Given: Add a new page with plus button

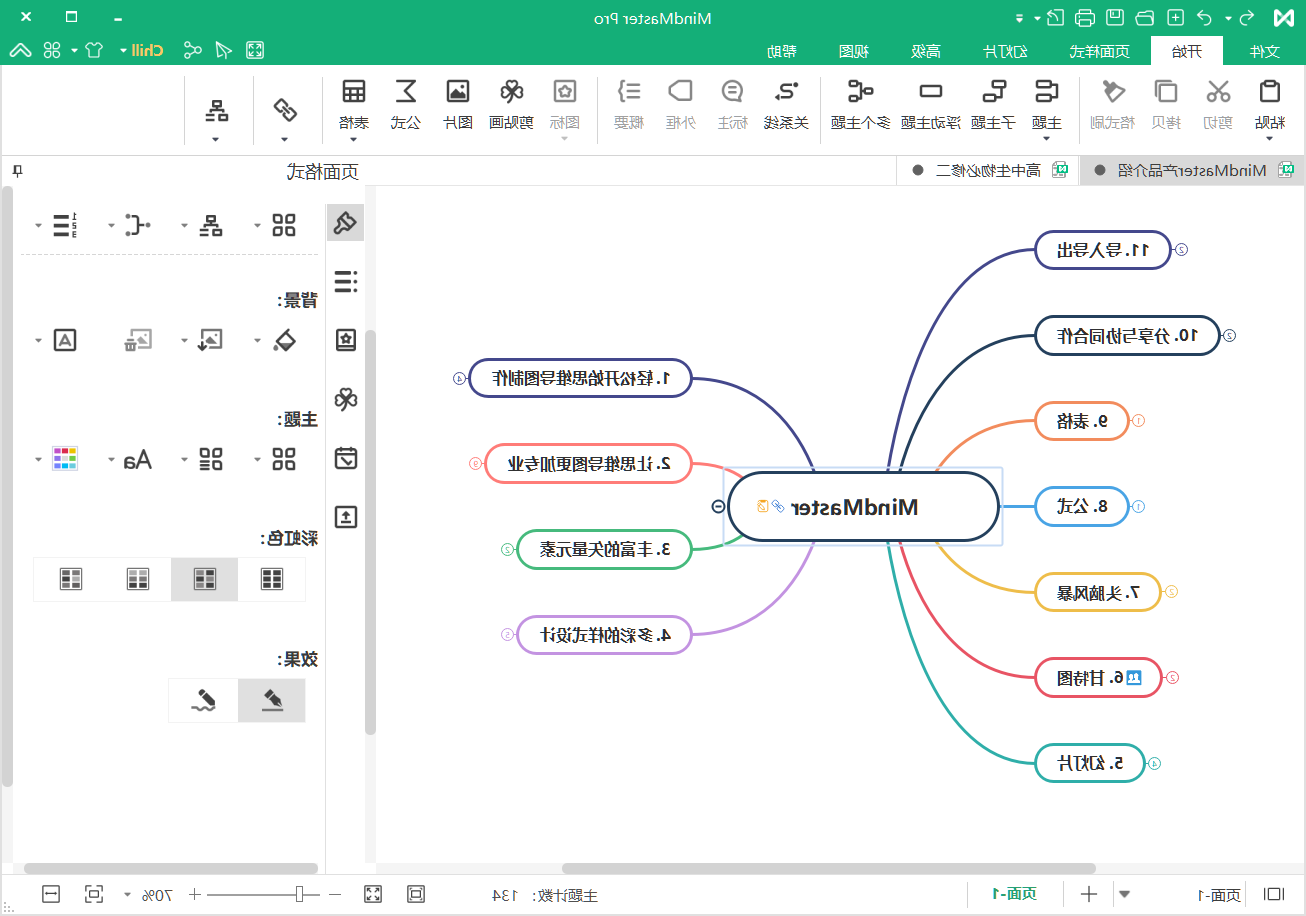Looking at the screenshot, I should click(x=1089, y=894).
